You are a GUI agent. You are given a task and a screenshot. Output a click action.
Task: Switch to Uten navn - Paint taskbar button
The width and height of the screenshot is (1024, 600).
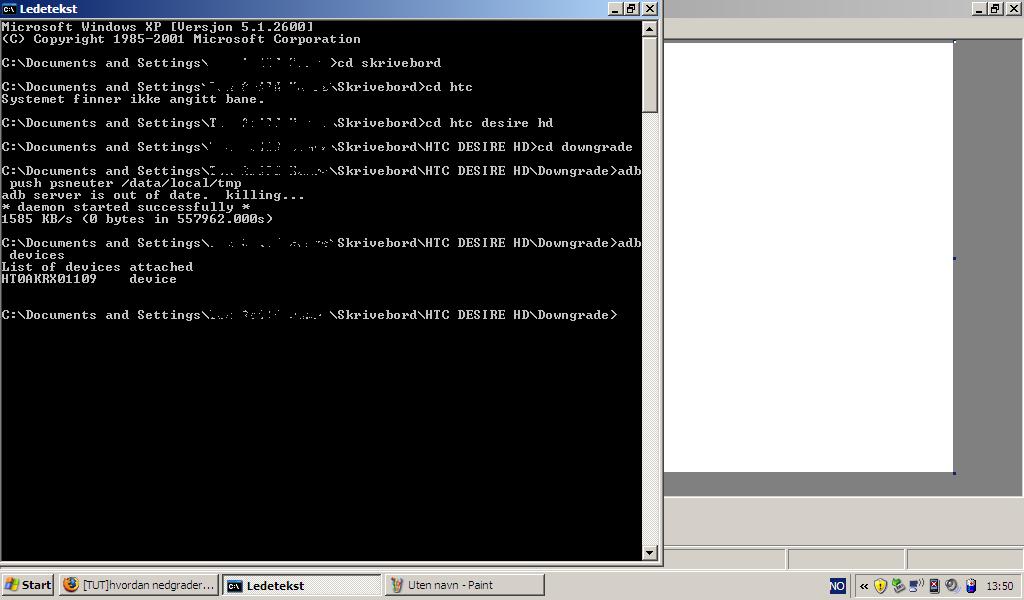pos(464,585)
